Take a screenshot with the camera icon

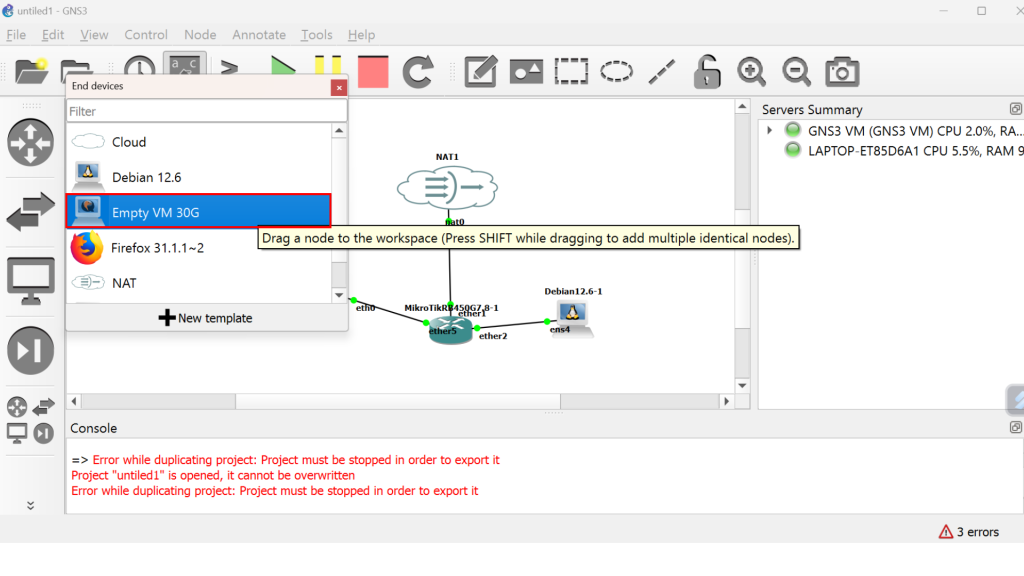842,72
